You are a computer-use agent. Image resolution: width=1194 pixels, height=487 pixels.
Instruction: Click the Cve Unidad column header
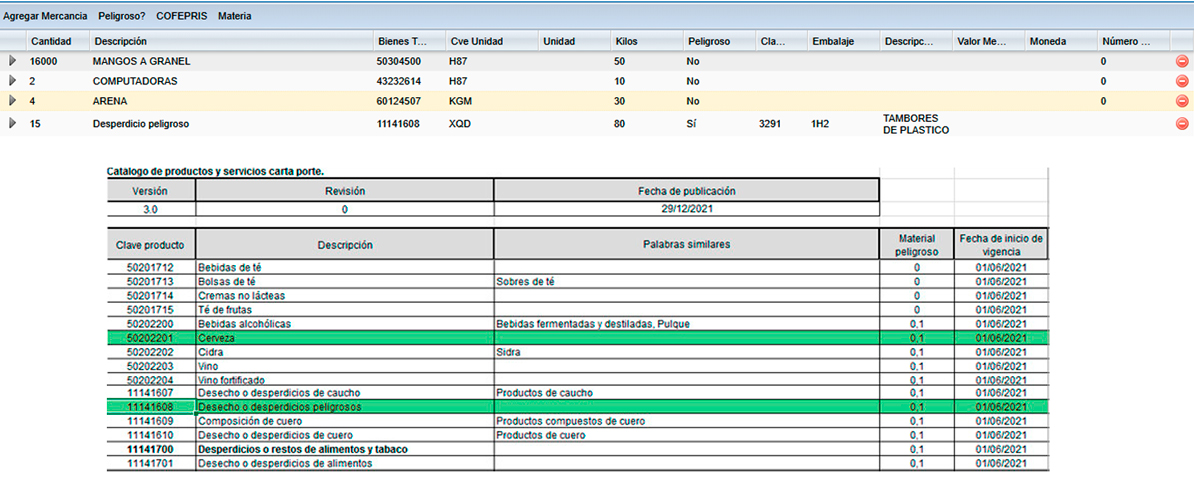click(476, 41)
